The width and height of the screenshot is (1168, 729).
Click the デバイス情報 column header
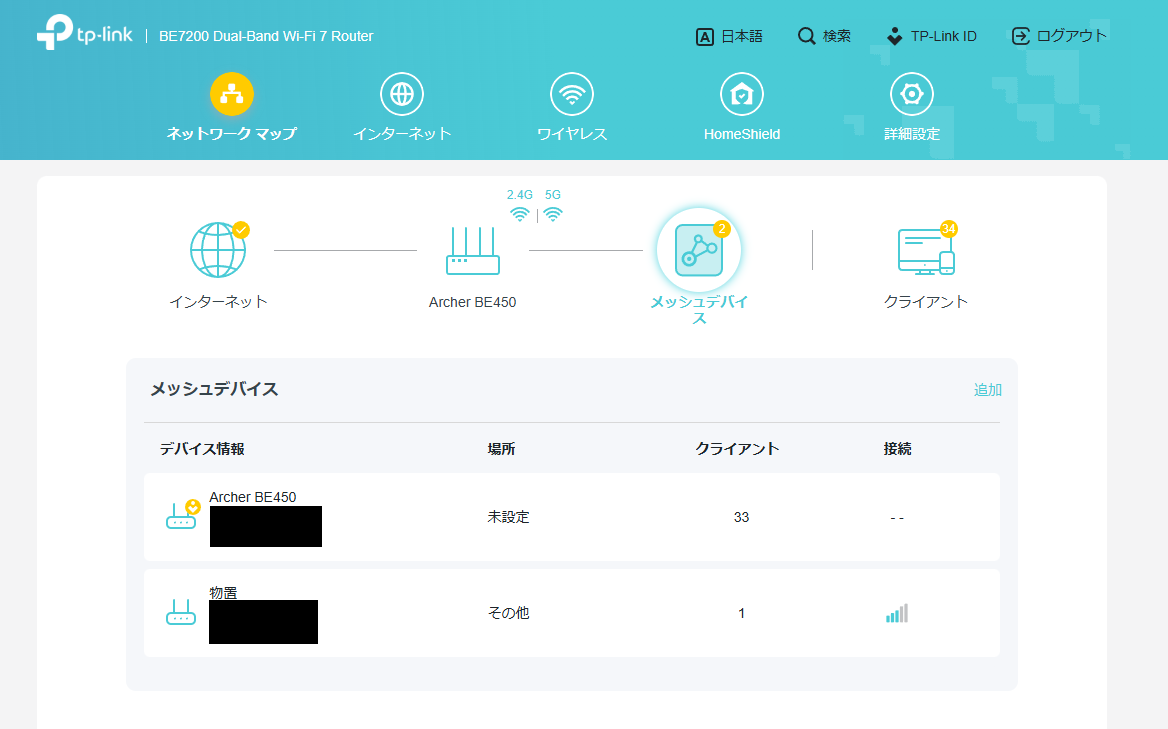point(202,449)
